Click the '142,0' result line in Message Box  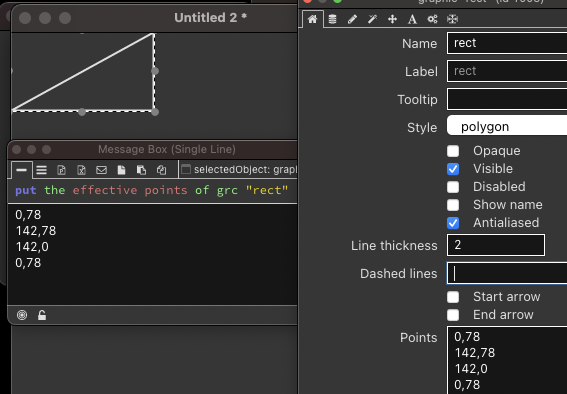pos(32,247)
